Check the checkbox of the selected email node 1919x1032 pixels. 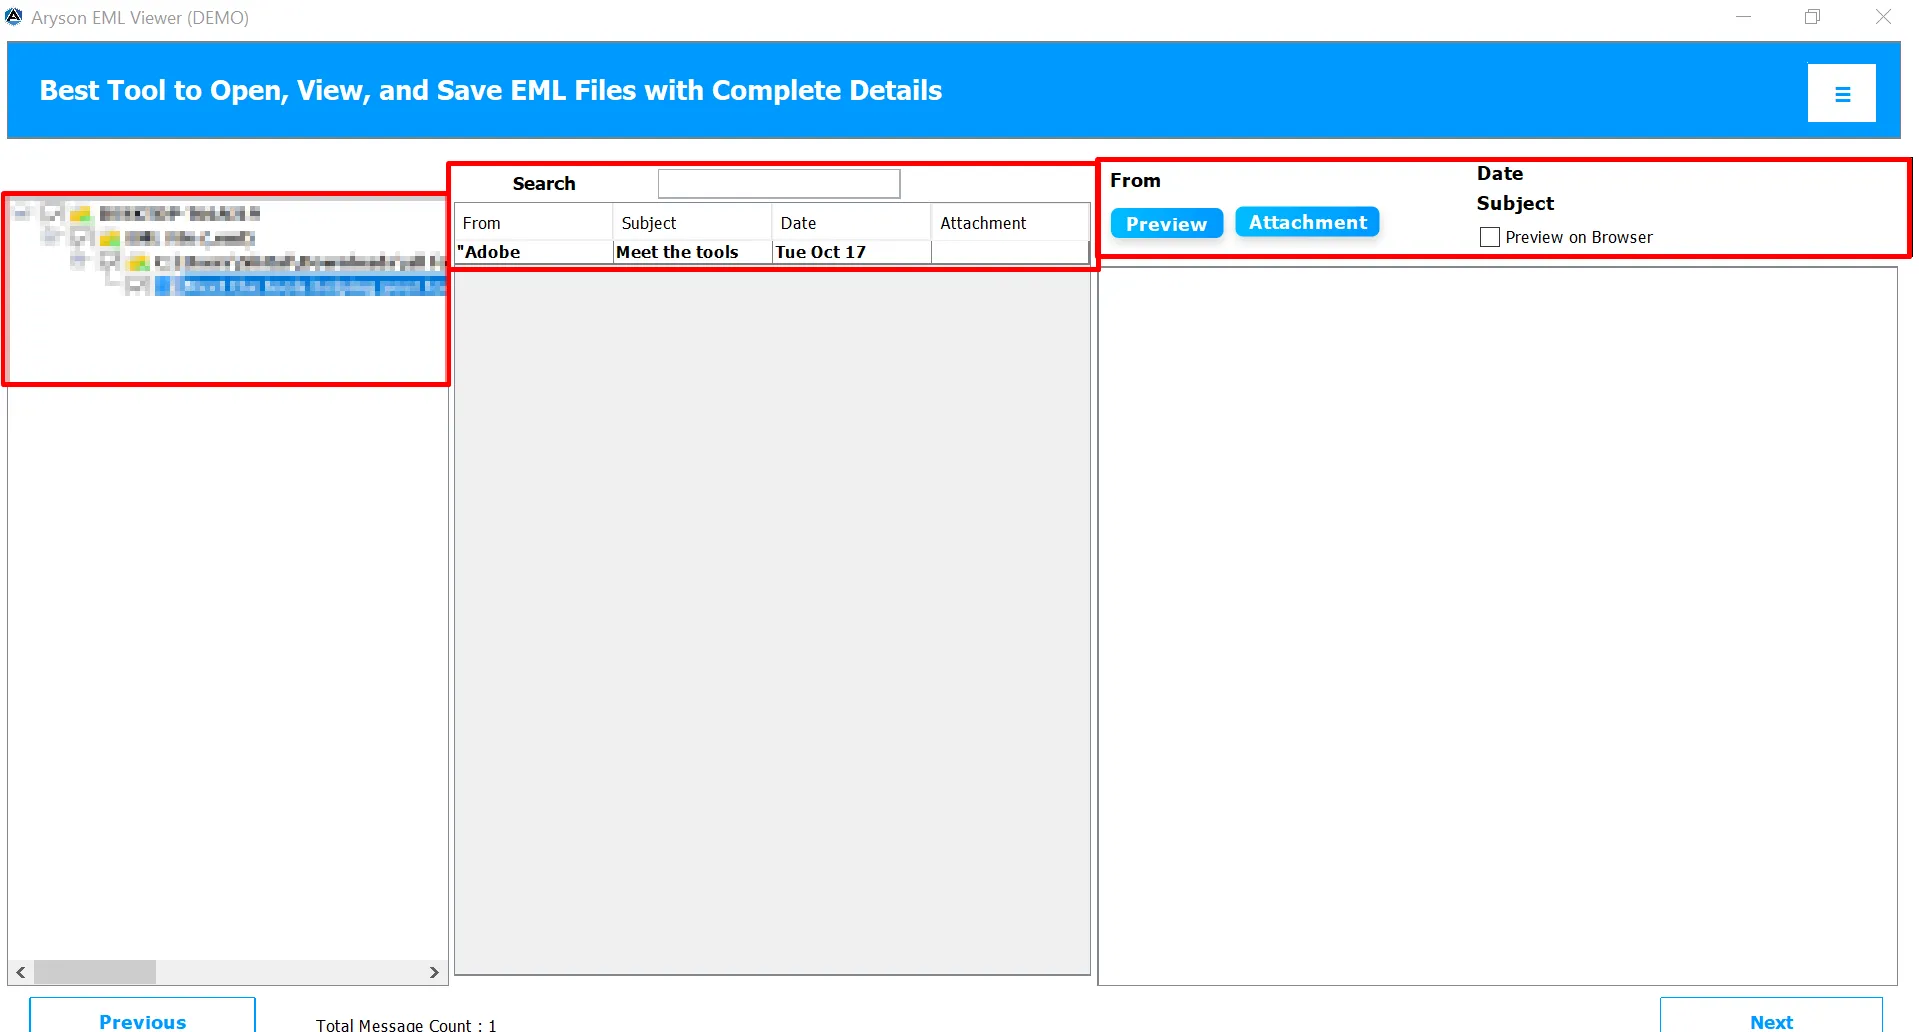(140, 286)
